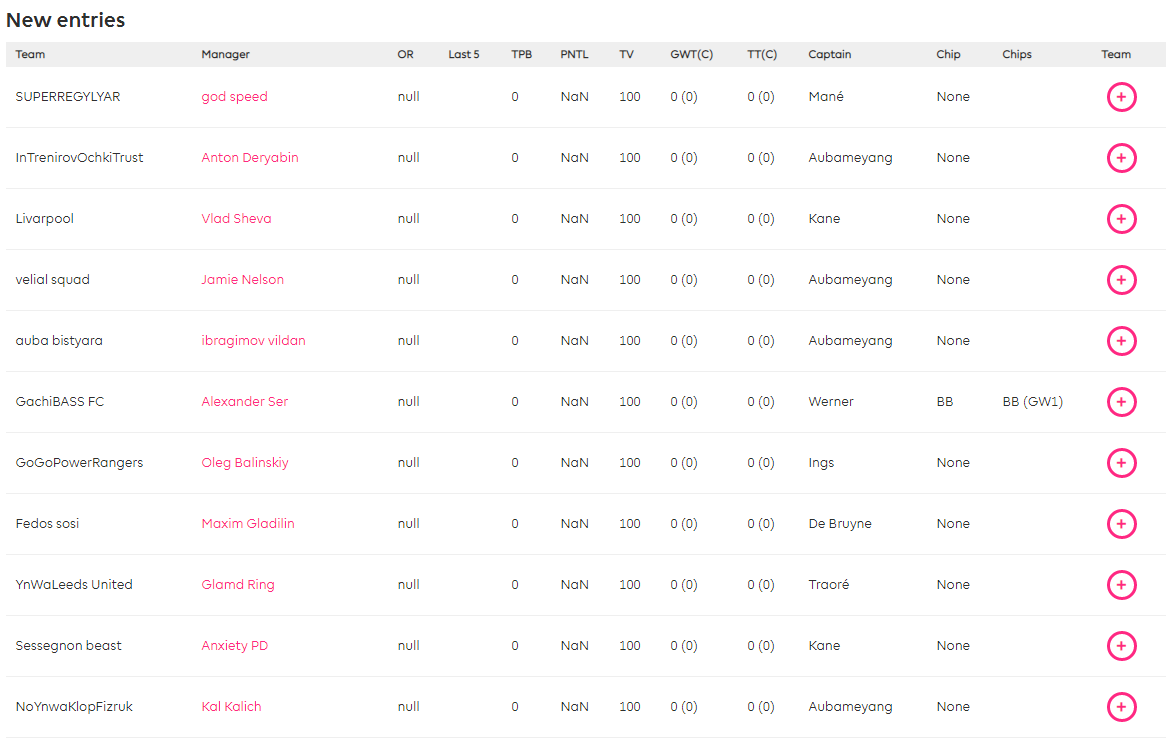Click plus icon for Sessegnon beast

[x=1121, y=646]
